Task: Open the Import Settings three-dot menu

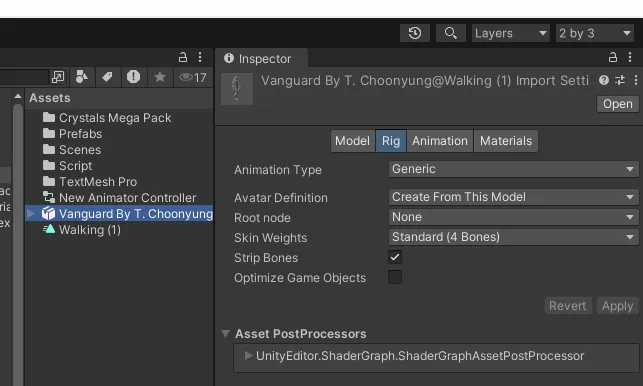Action: tap(636, 80)
